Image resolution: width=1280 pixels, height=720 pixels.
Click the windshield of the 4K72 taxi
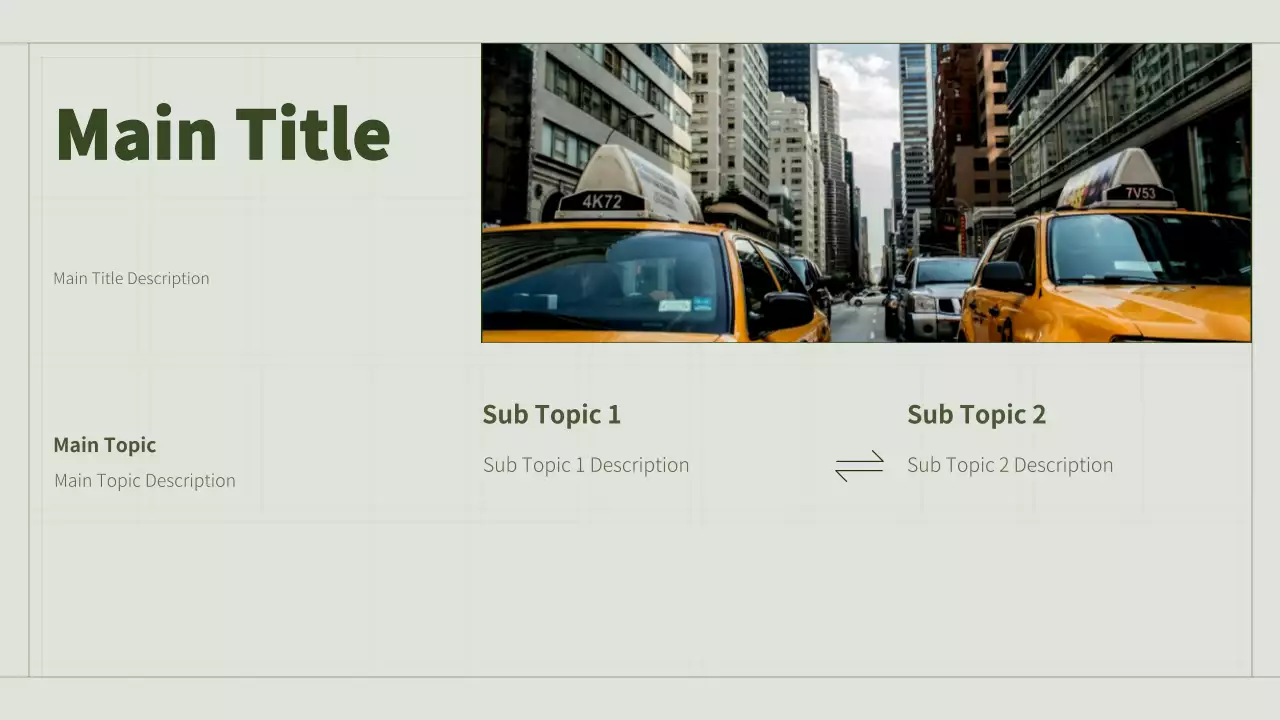(x=604, y=282)
